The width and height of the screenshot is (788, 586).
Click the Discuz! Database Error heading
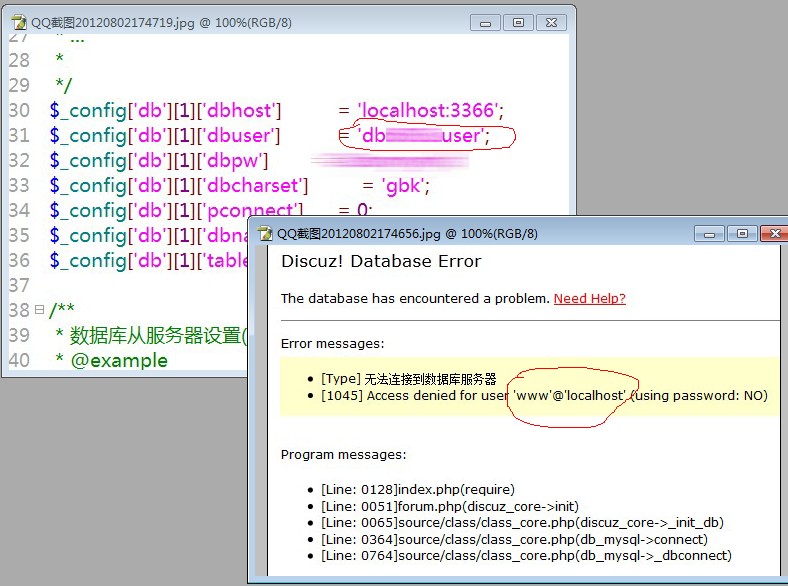click(381, 261)
